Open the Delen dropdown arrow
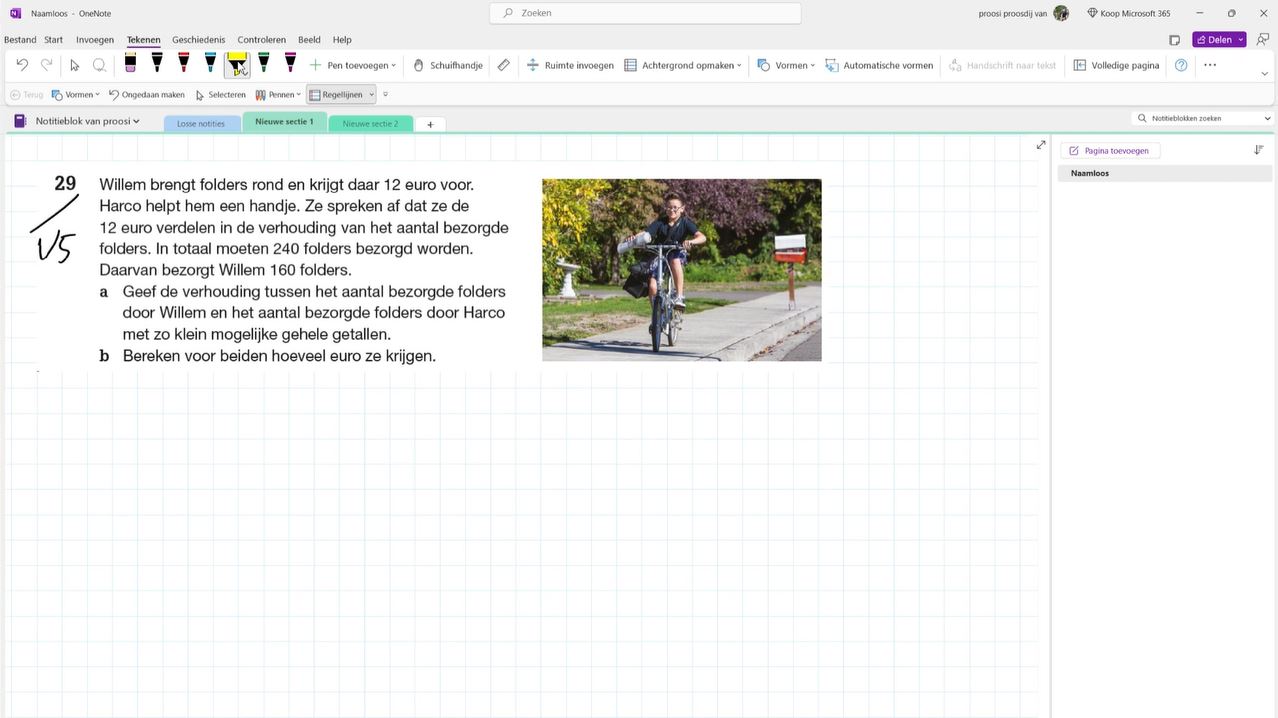The width and height of the screenshot is (1278, 718). pos(1241,40)
